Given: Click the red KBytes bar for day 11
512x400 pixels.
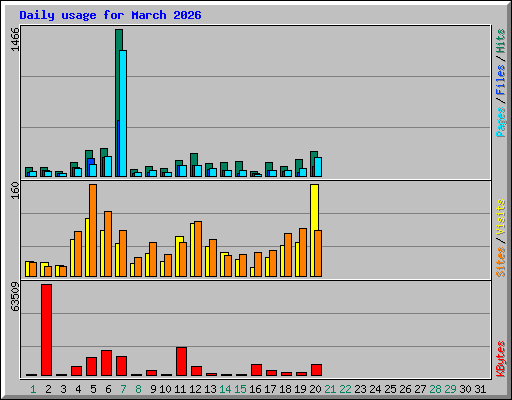Looking at the screenshot, I should [181, 362].
